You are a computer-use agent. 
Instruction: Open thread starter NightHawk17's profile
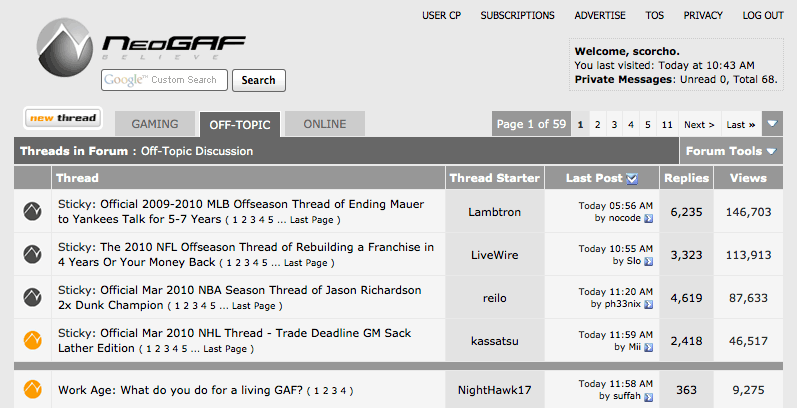495,390
